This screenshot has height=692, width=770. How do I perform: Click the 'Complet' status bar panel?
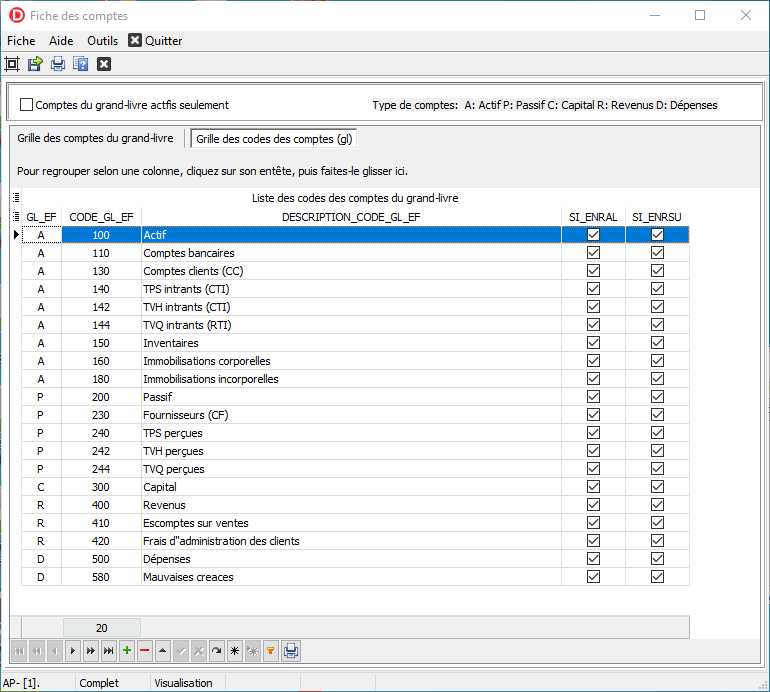112,683
